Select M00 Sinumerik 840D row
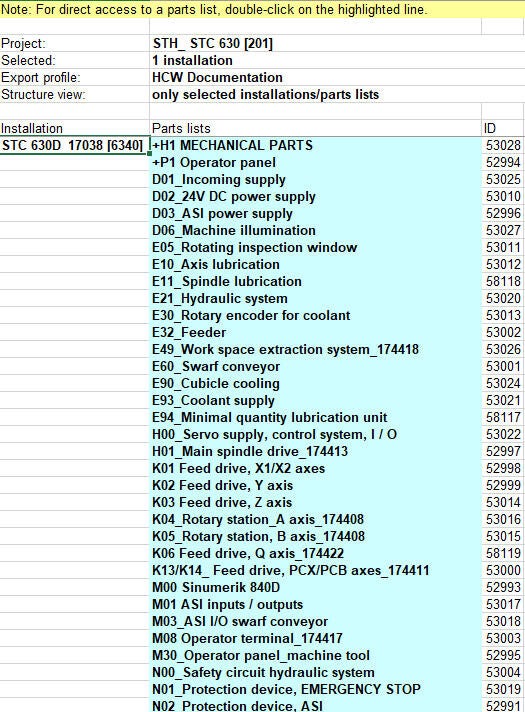This screenshot has height=712, width=525. point(315,587)
